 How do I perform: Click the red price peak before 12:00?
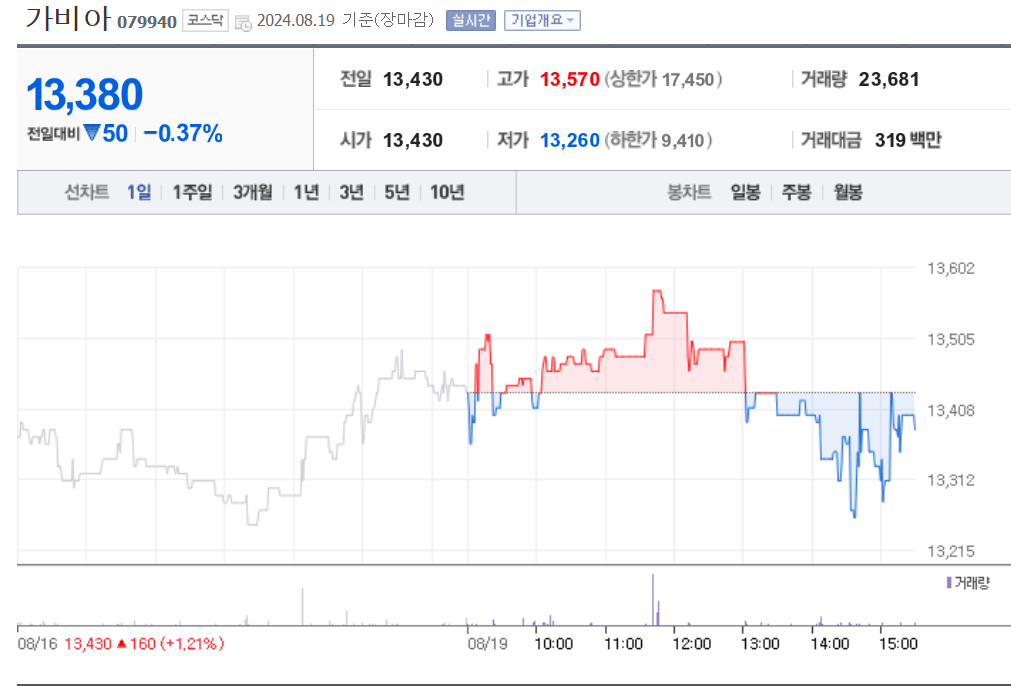point(657,293)
